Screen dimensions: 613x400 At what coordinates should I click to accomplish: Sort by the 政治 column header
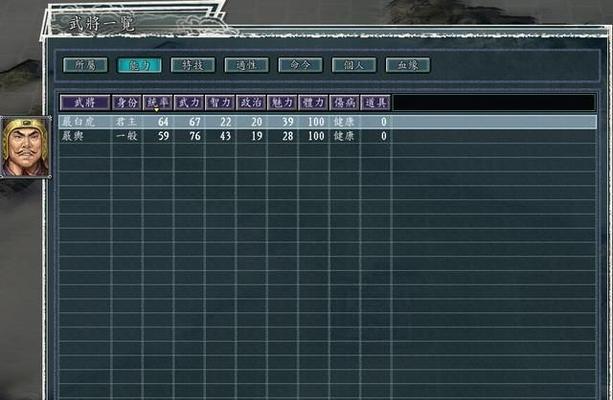tap(251, 103)
